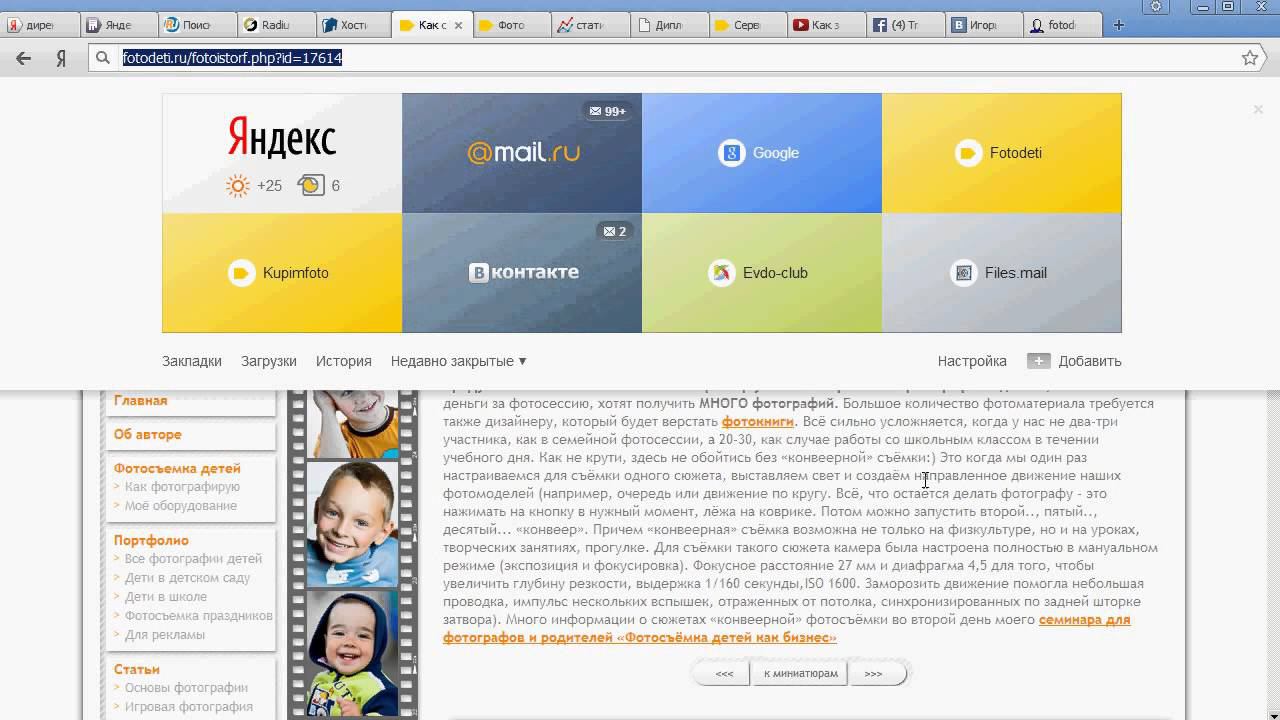The image size is (1280, 720).
Task: Open Об авторе sidebar link
Action: pyautogui.click(x=148, y=434)
